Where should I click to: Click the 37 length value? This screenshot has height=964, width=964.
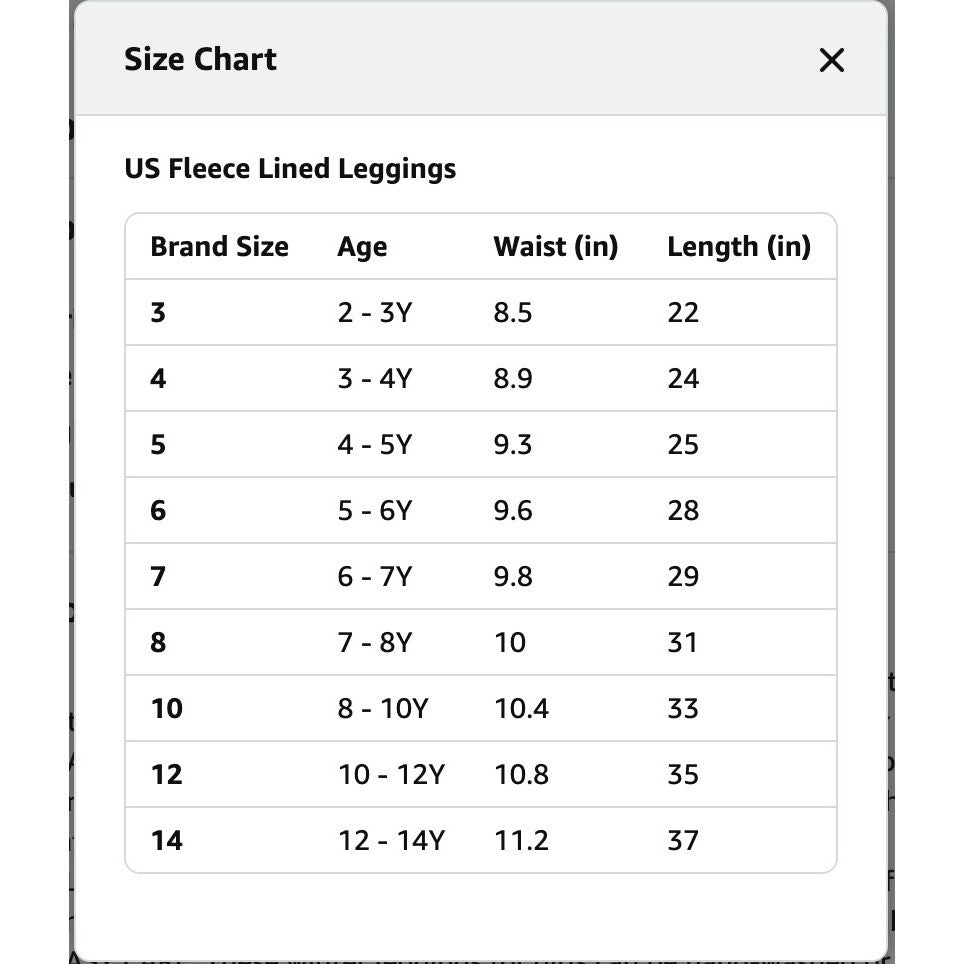pyautogui.click(x=683, y=840)
